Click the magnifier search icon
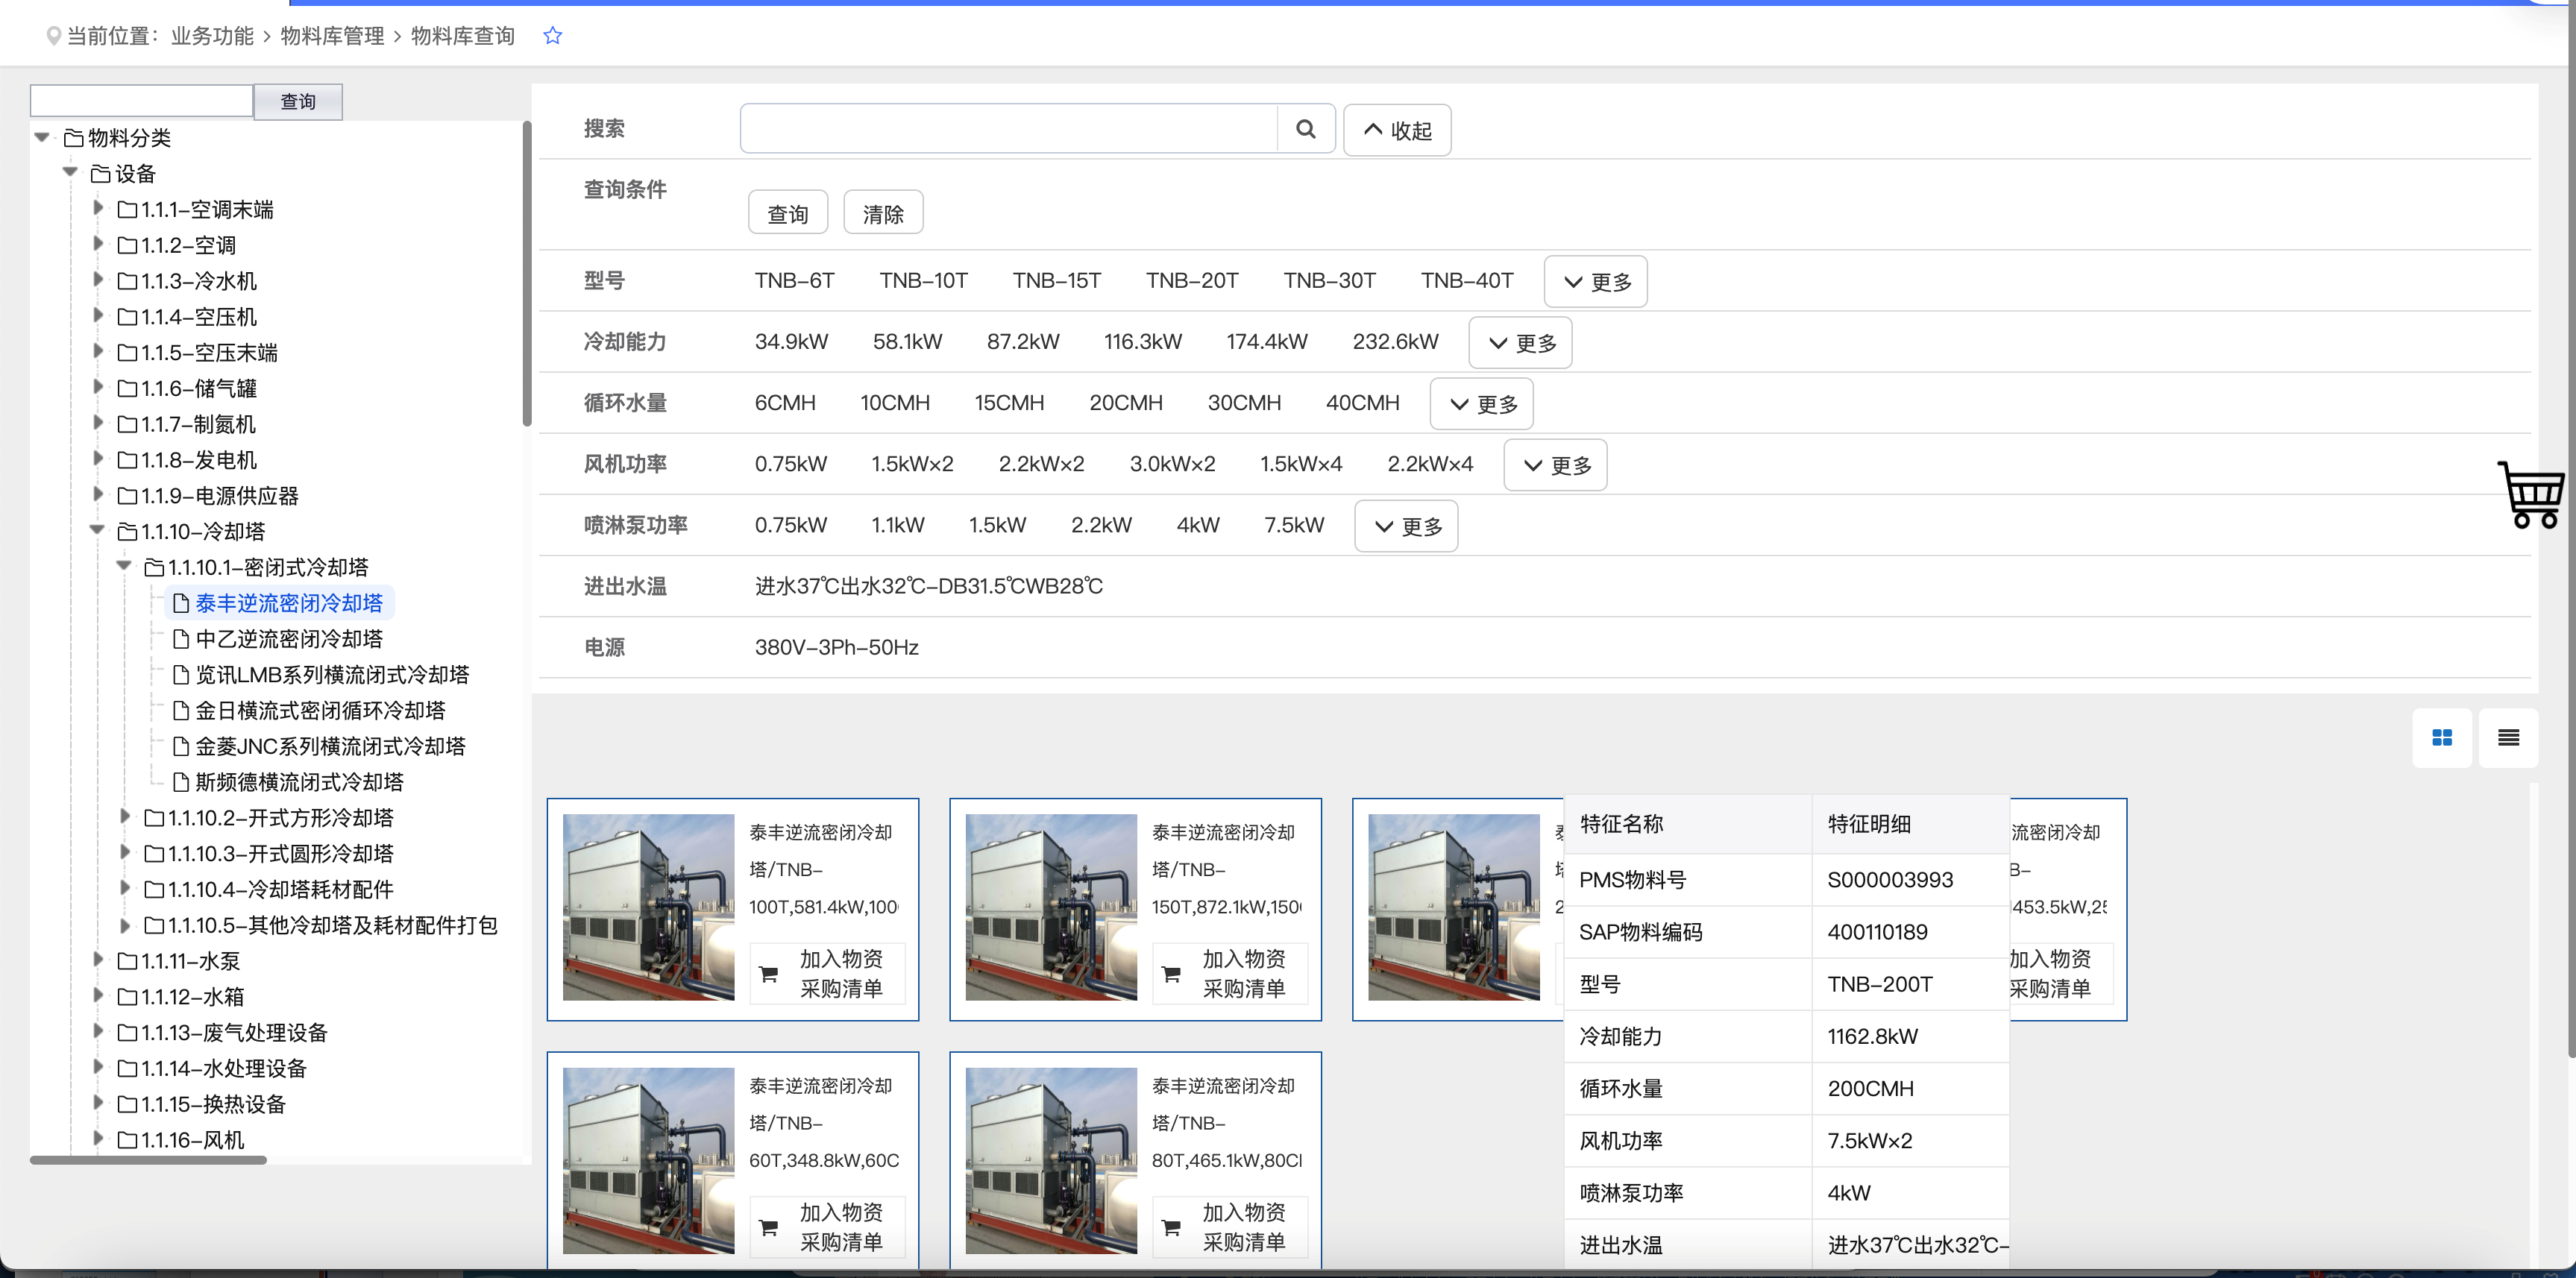Image resolution: width=2576 pixels, height=1278 pixels. tap(1305, 129)
